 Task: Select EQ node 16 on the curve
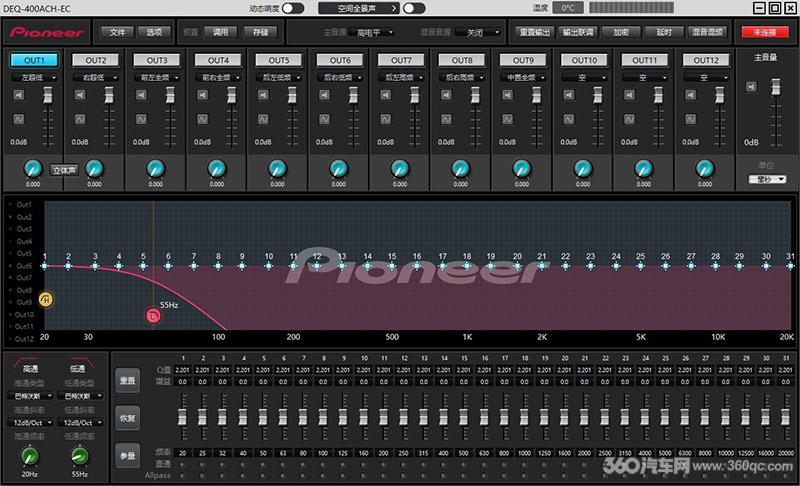click(x=417, y=266)
